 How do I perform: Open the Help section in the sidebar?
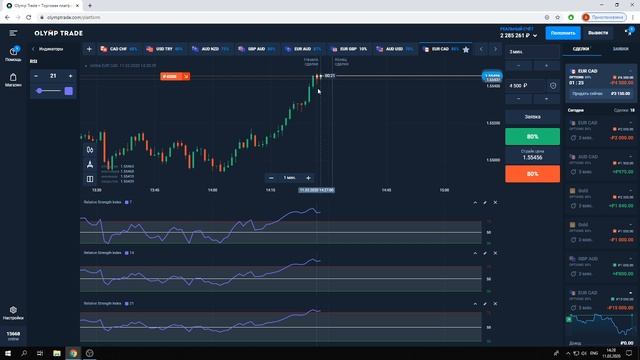tap(13, 54)
